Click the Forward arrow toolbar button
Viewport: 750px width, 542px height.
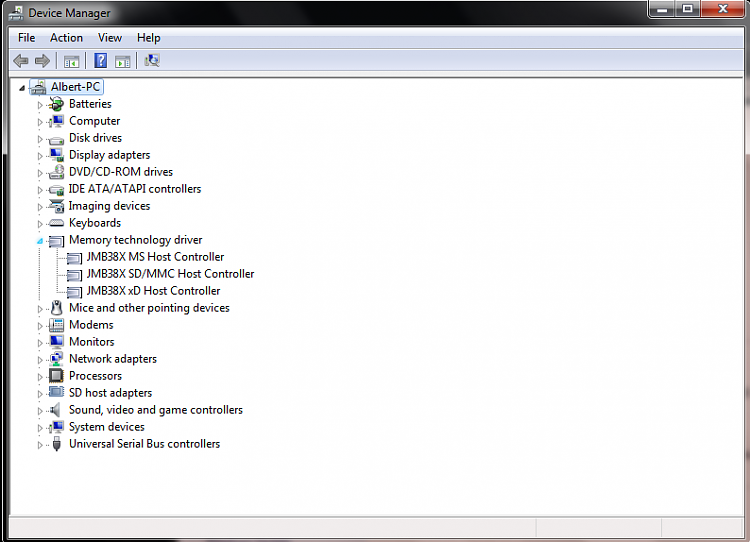pos(43,61)
